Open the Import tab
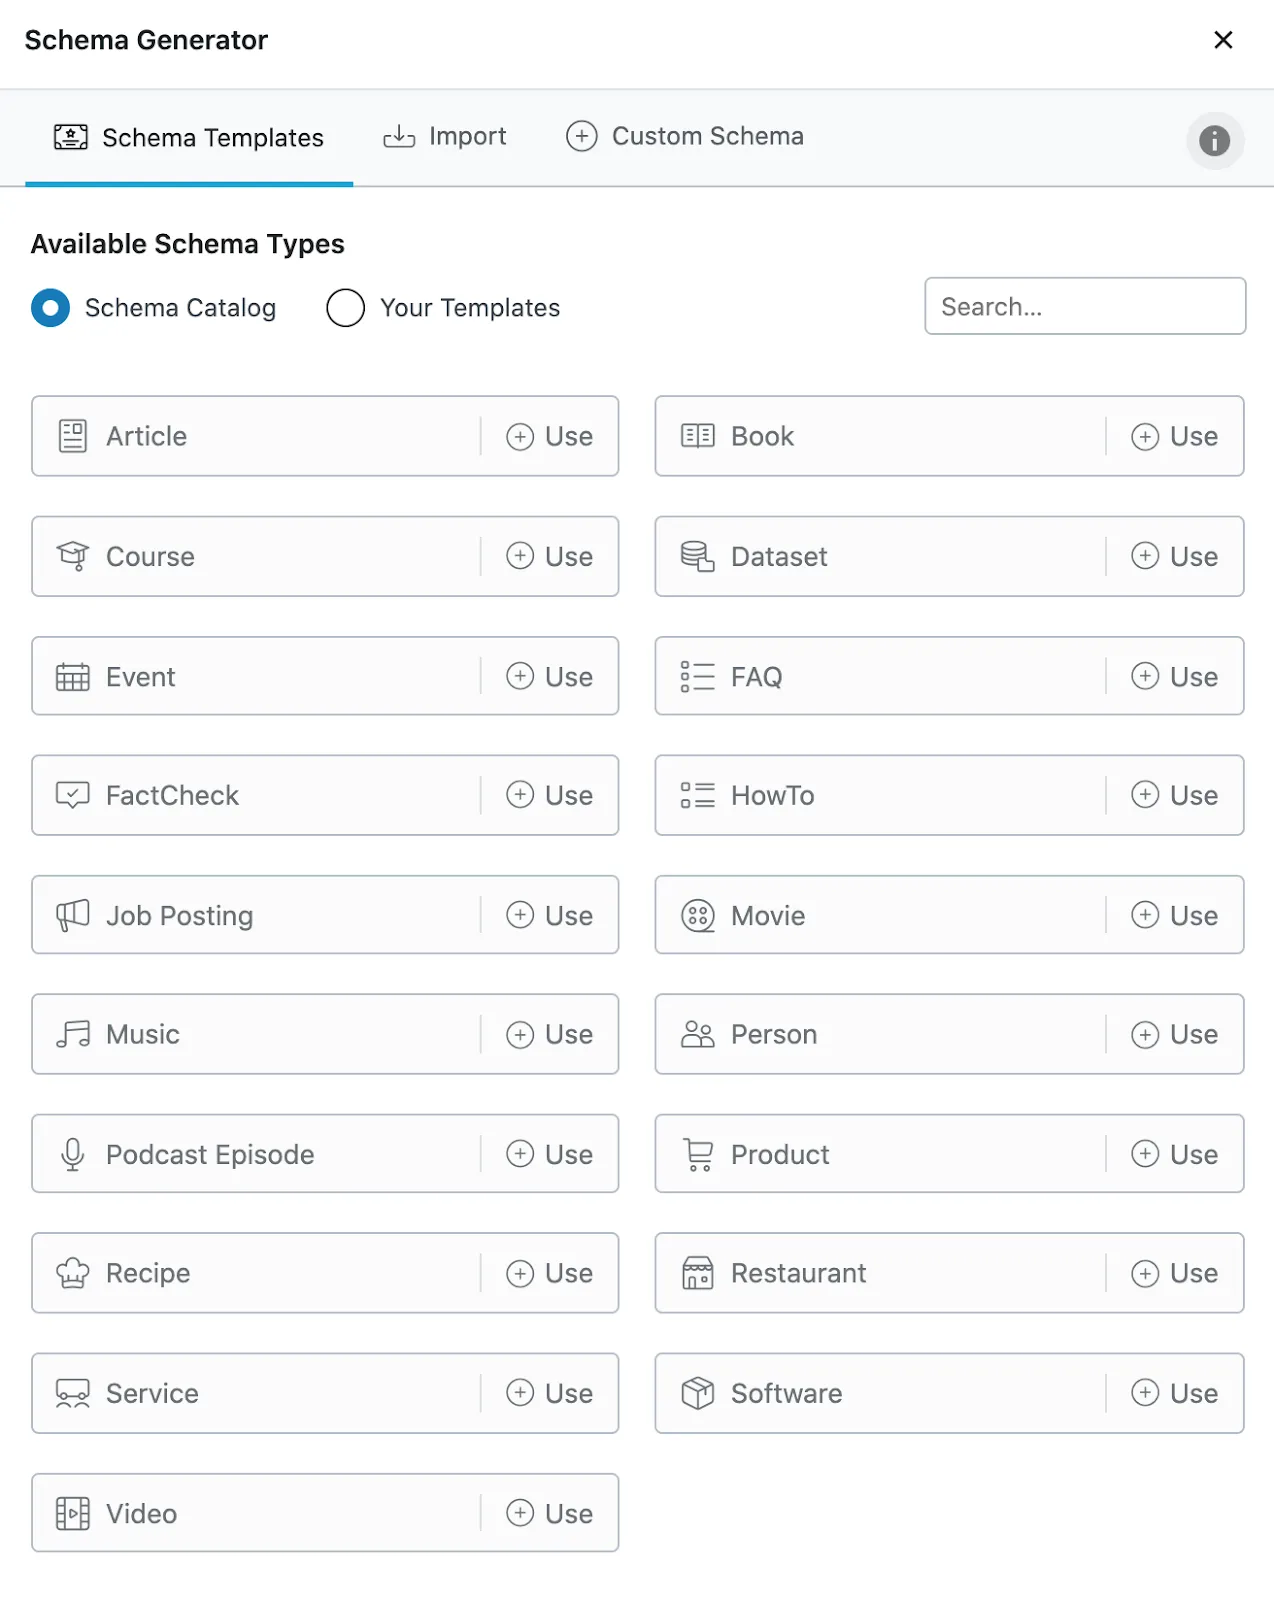 pyautogui.click(x=445, y=136)
